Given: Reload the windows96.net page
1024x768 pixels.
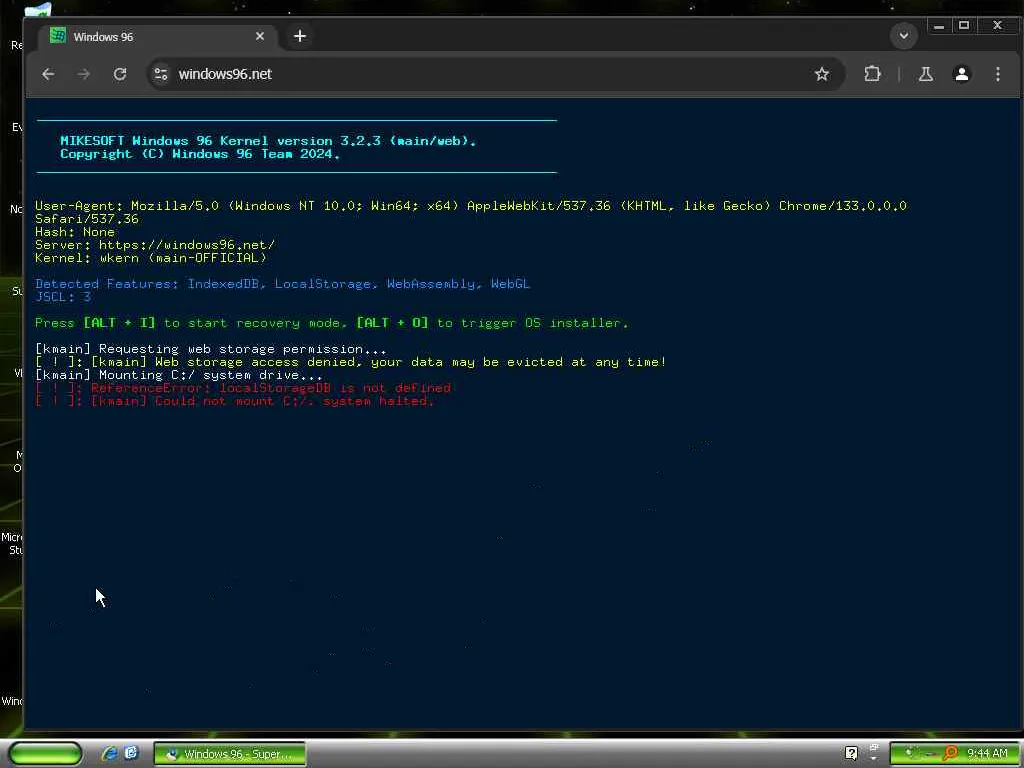Looking at the screenshot, I should (x=120, y=74).
